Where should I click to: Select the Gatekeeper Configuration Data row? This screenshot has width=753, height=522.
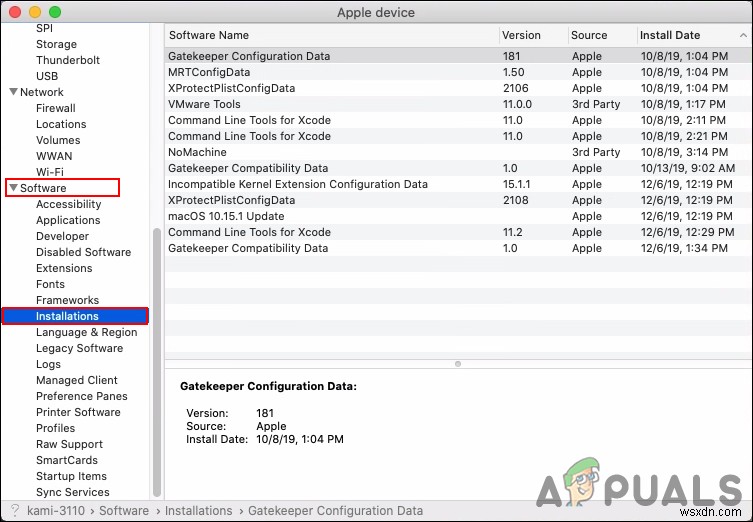458,56
